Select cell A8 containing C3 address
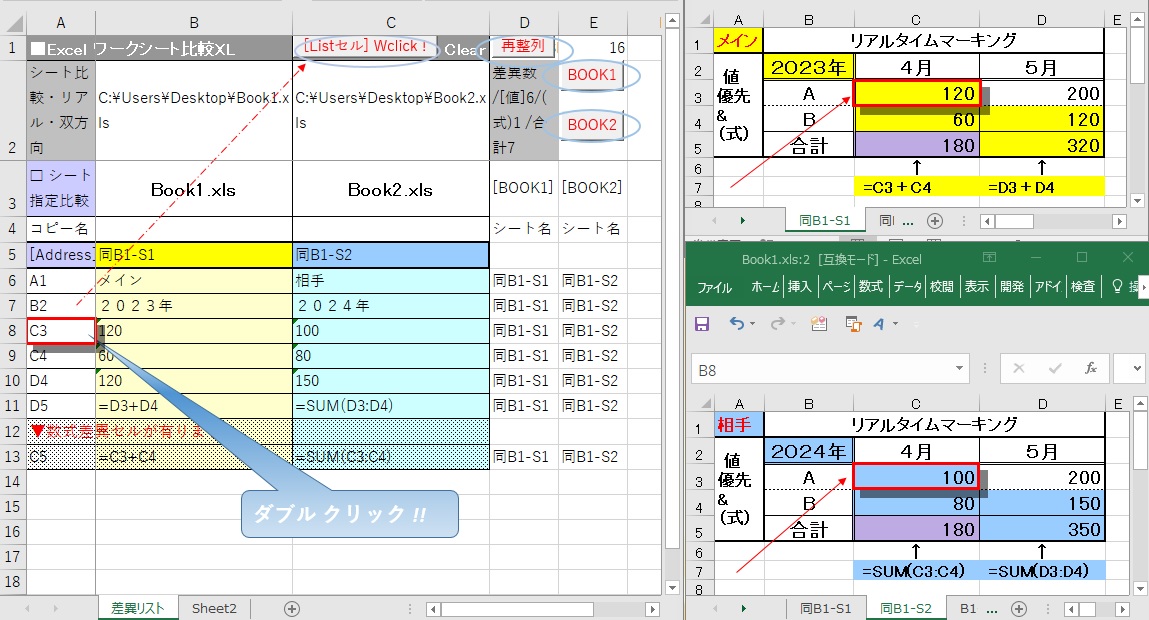The height and width of the screenshot is (620, 1149). click(61, 331)
